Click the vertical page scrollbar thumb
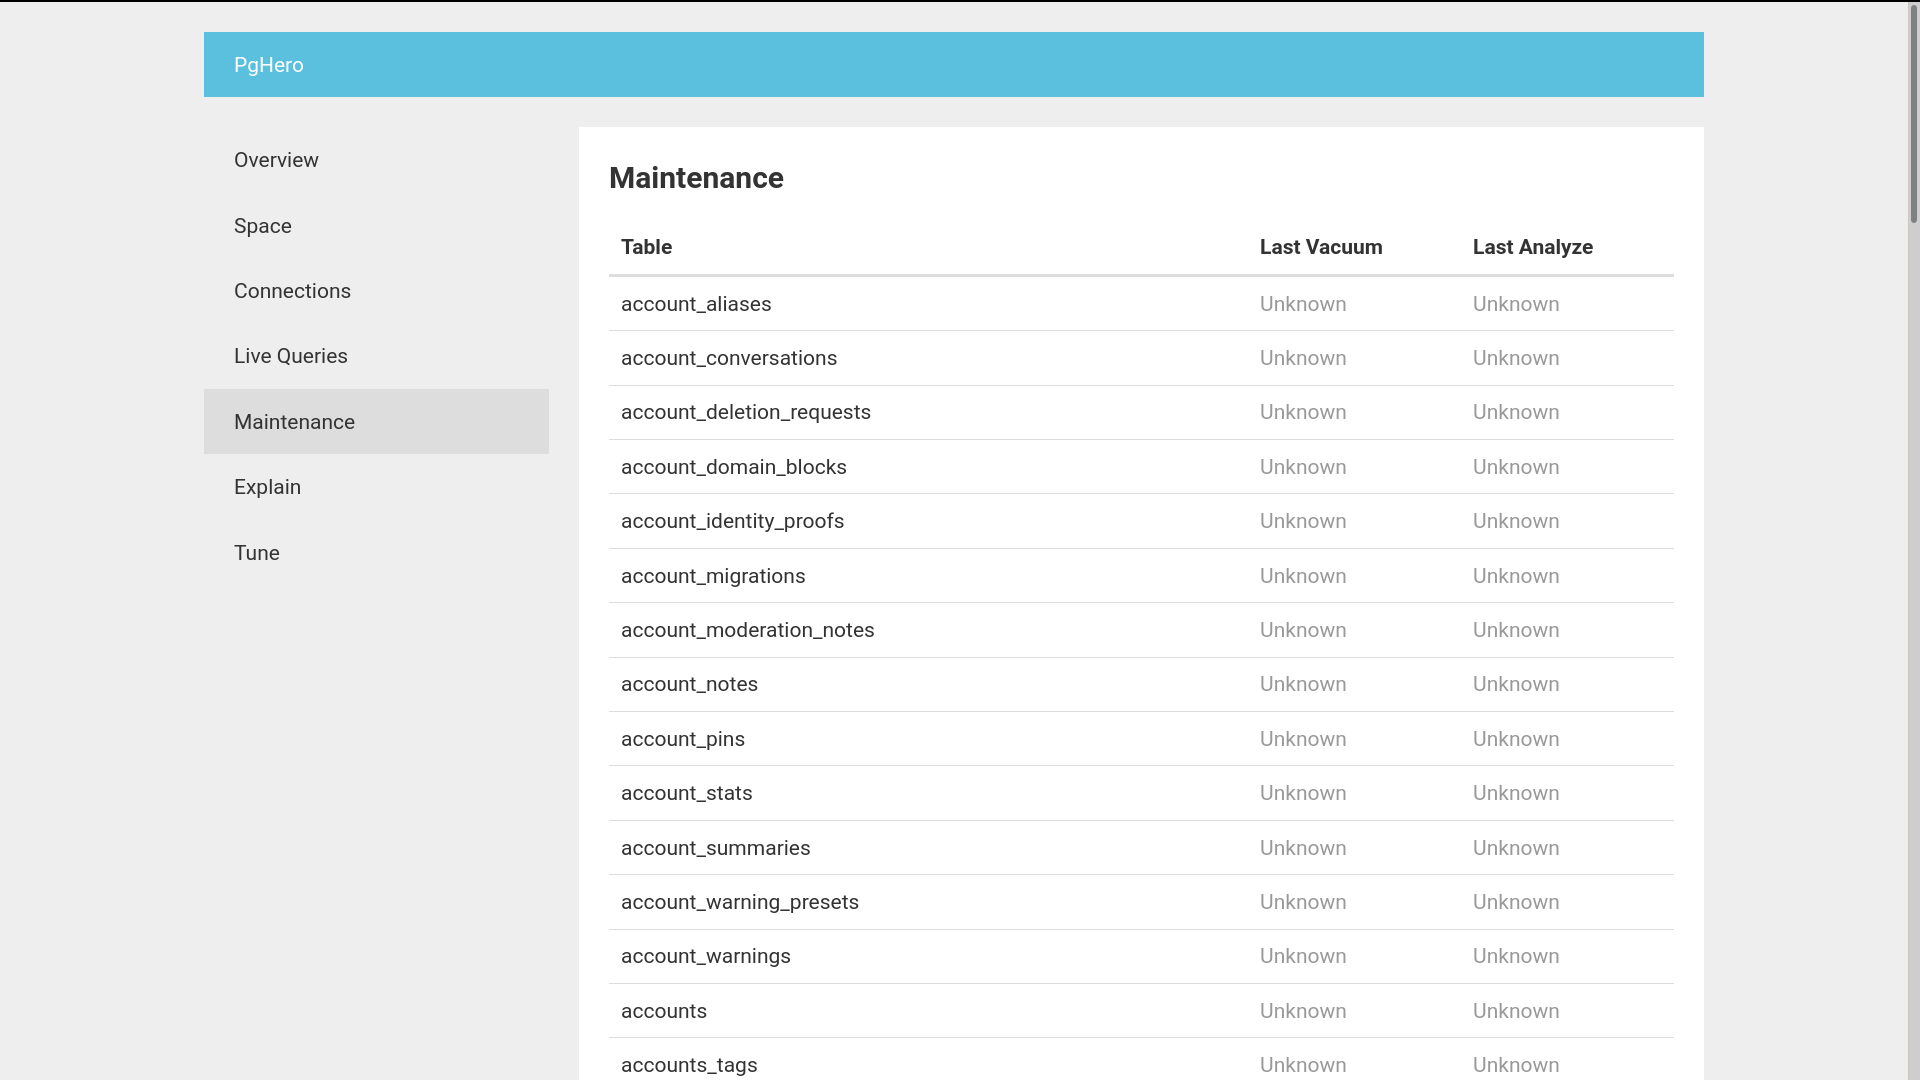Viewport: 1920px width, 1080px height. tap(1913, 115)
